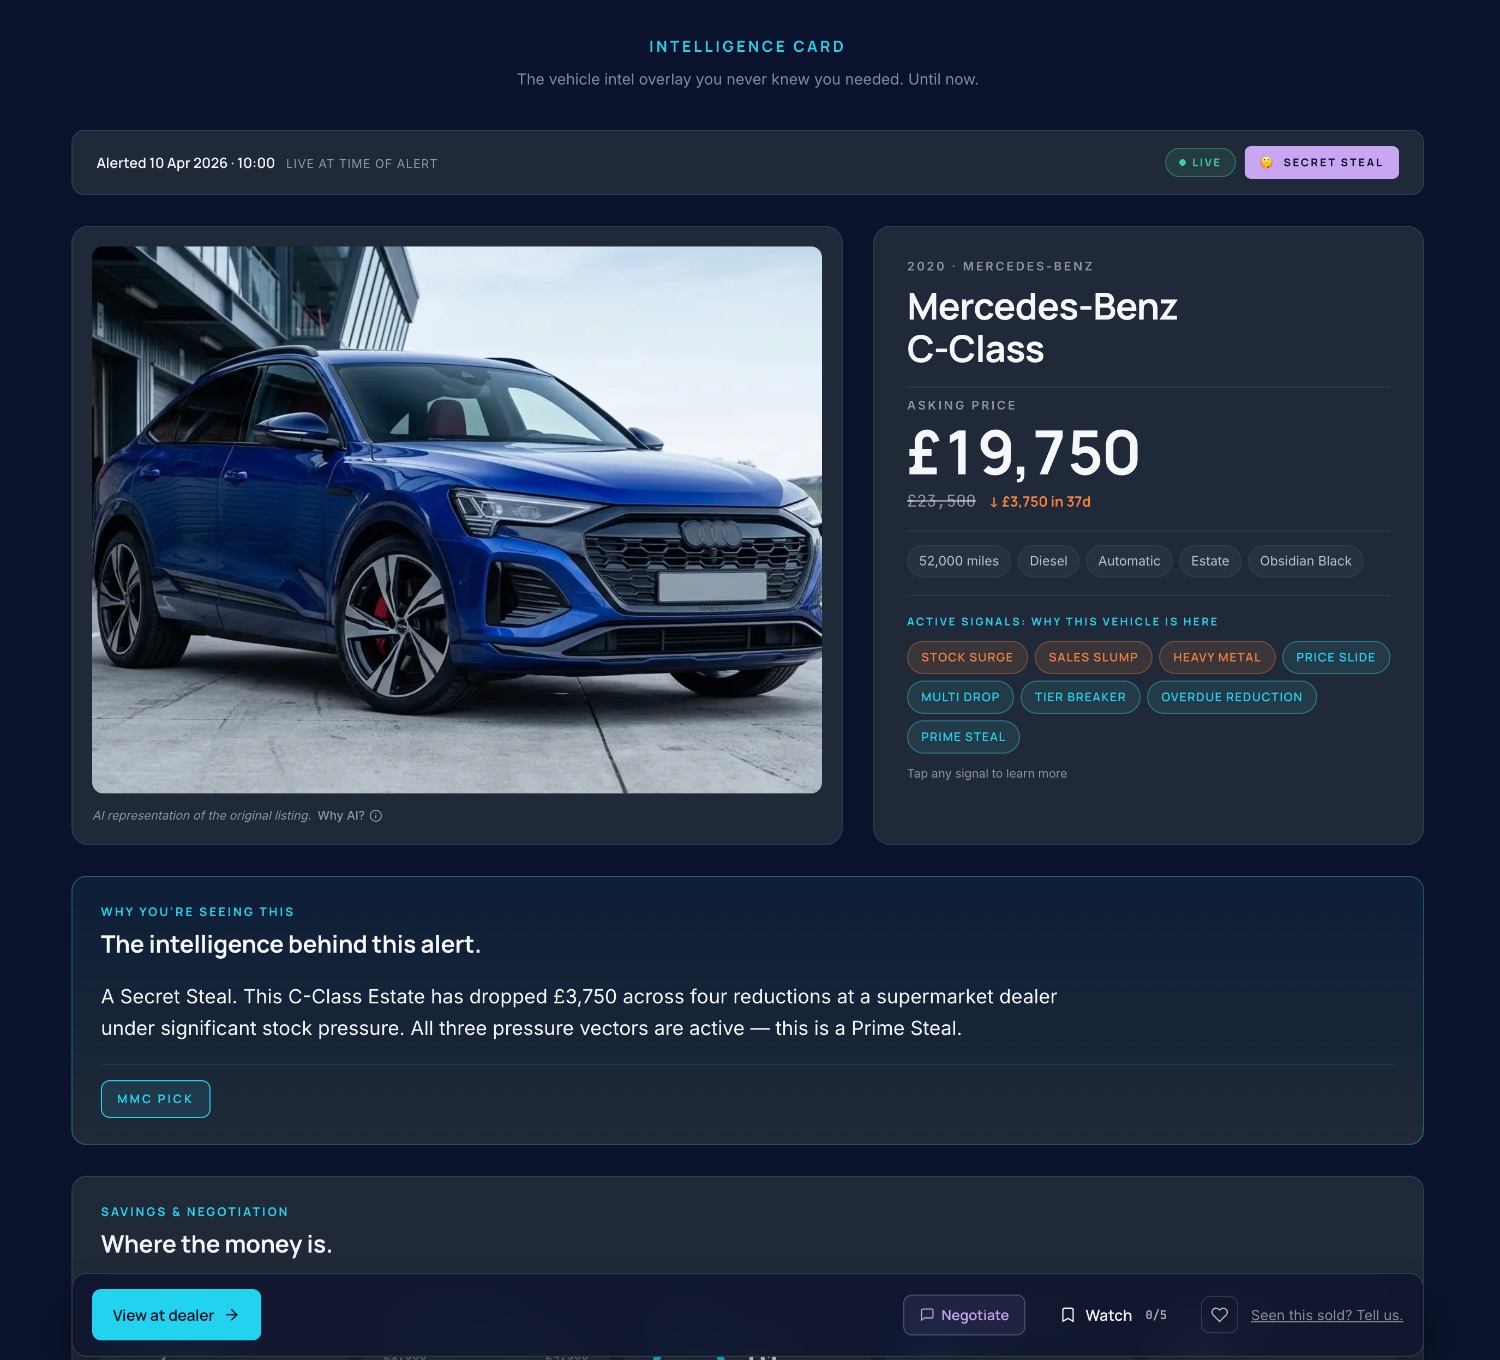Expand the PRIME STEAL signal details
Screen dimensions: 1500x1360
pyautogui.click(x=963, y=737)
